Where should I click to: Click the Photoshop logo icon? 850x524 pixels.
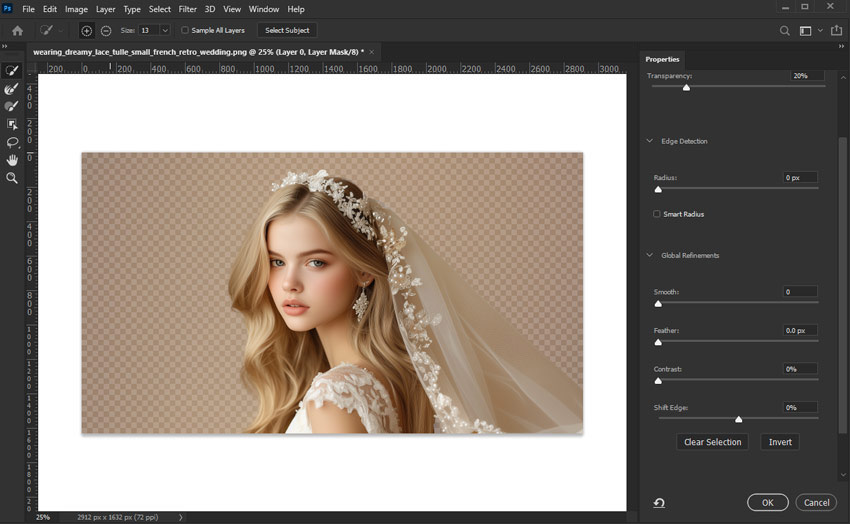pyautogui.click(x=7, y=8)
